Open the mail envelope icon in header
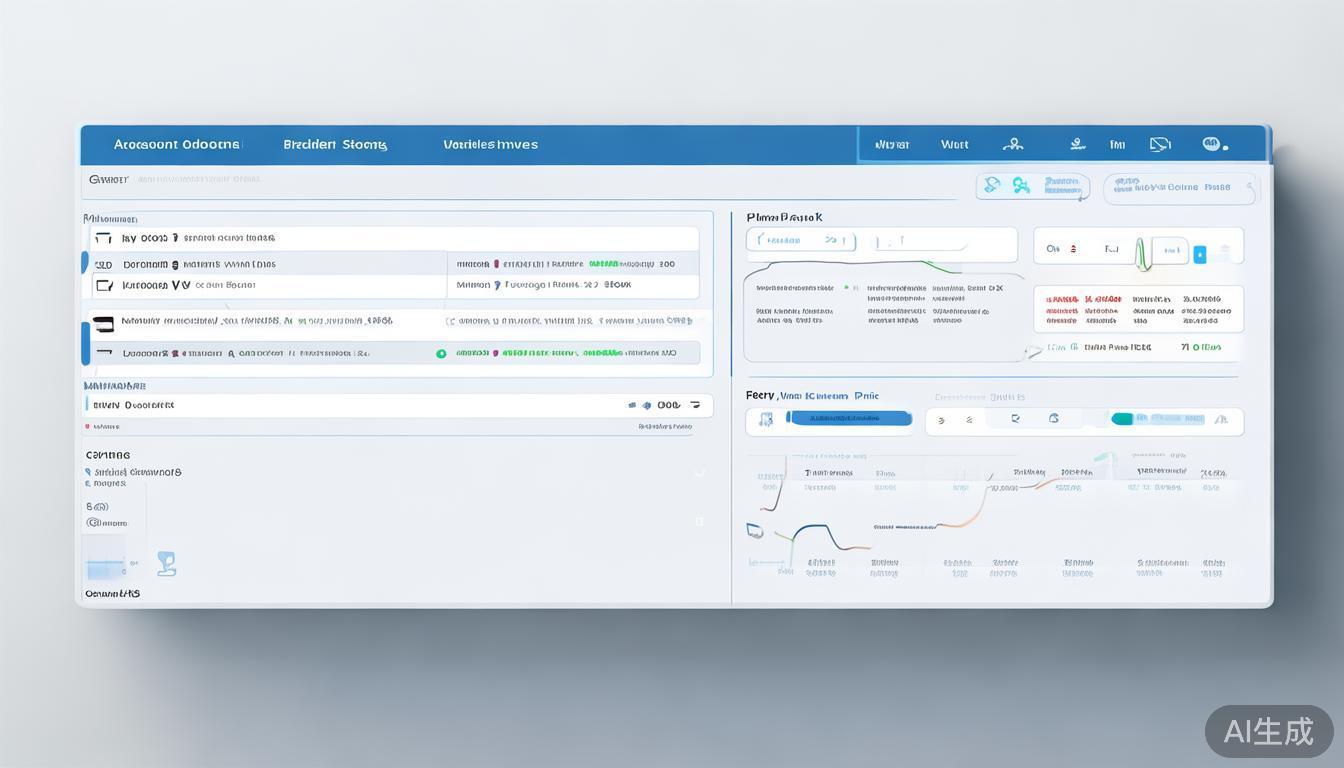 coord(1160,144)
